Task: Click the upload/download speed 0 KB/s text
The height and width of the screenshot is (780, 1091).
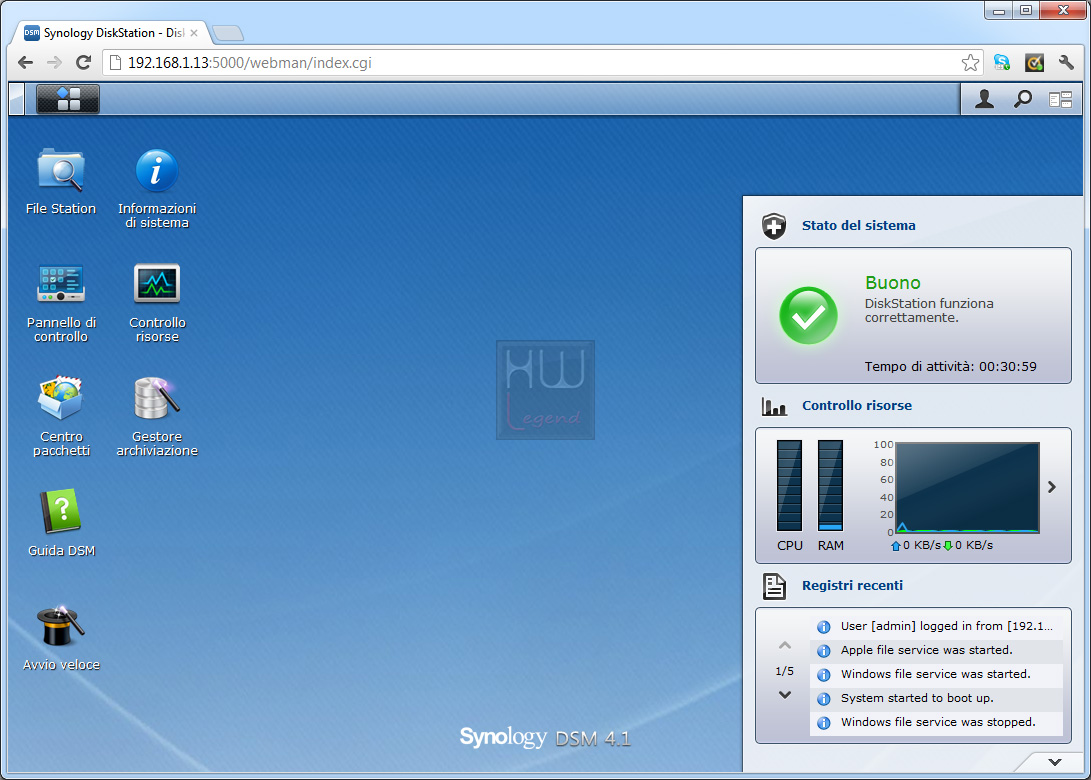Action: click(942, 546)
